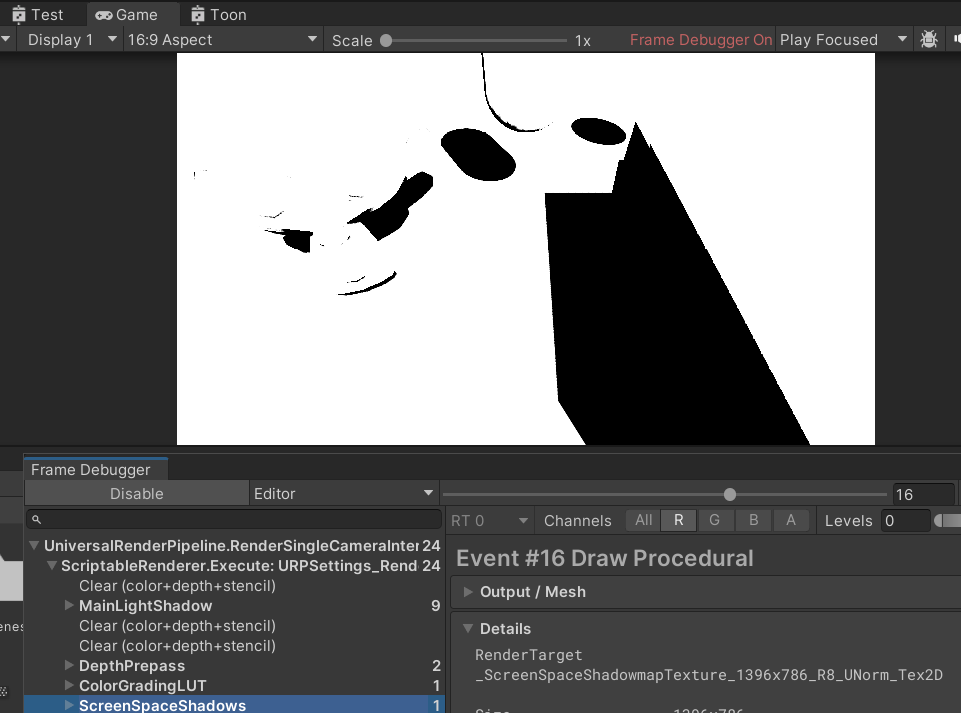Image resolution: width=961 pixels, height=713 pixels.
Task: Select ScreenSpaceShadows in the event tree
Action: [162, 705]
